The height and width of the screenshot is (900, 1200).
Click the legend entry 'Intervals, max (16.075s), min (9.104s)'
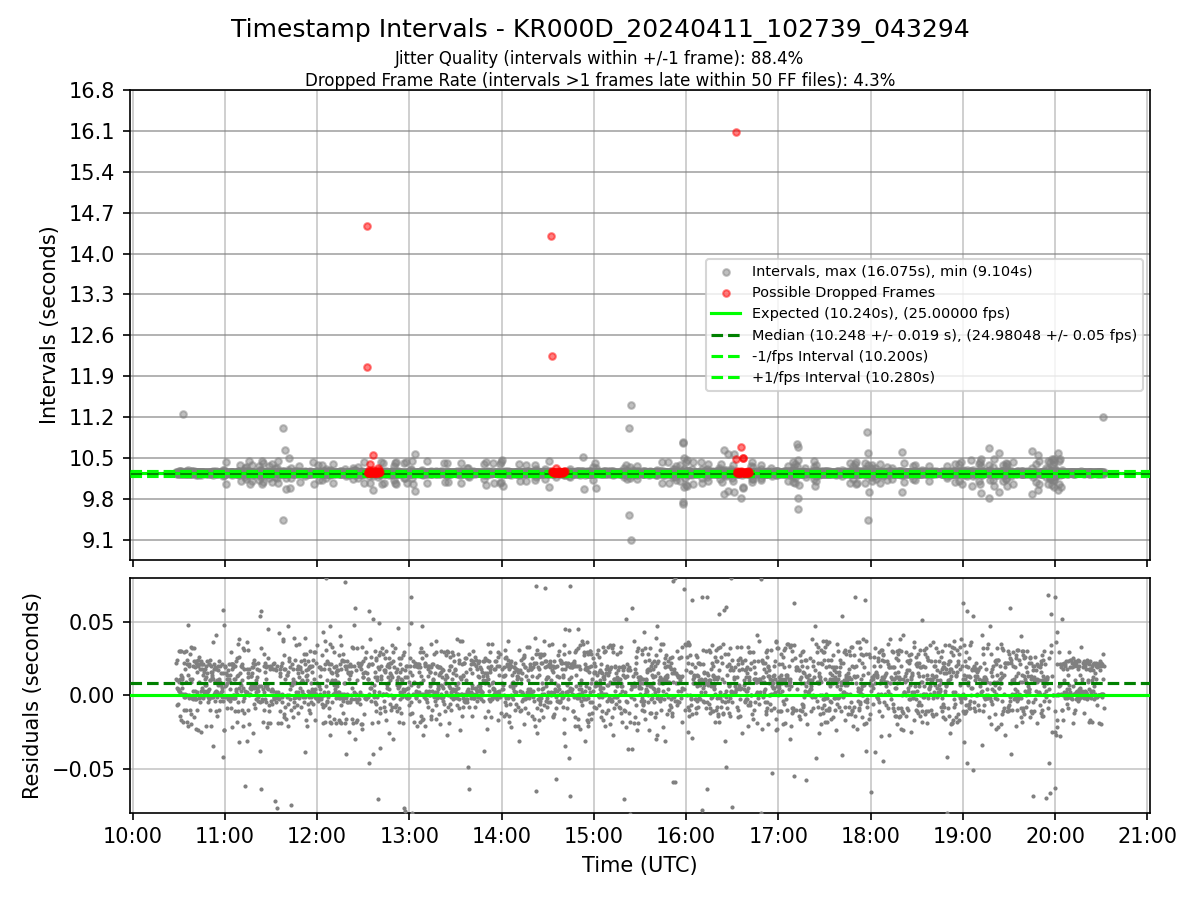pos(892,271)
